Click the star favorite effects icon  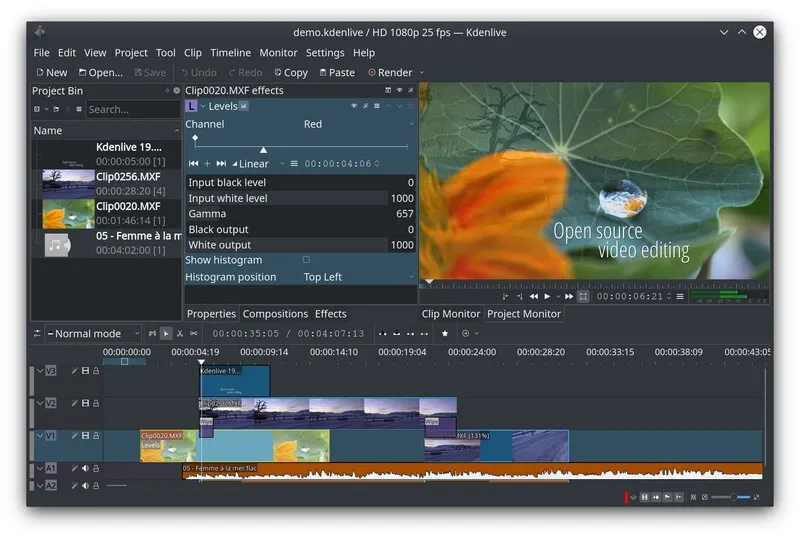[x=445, y=333]
